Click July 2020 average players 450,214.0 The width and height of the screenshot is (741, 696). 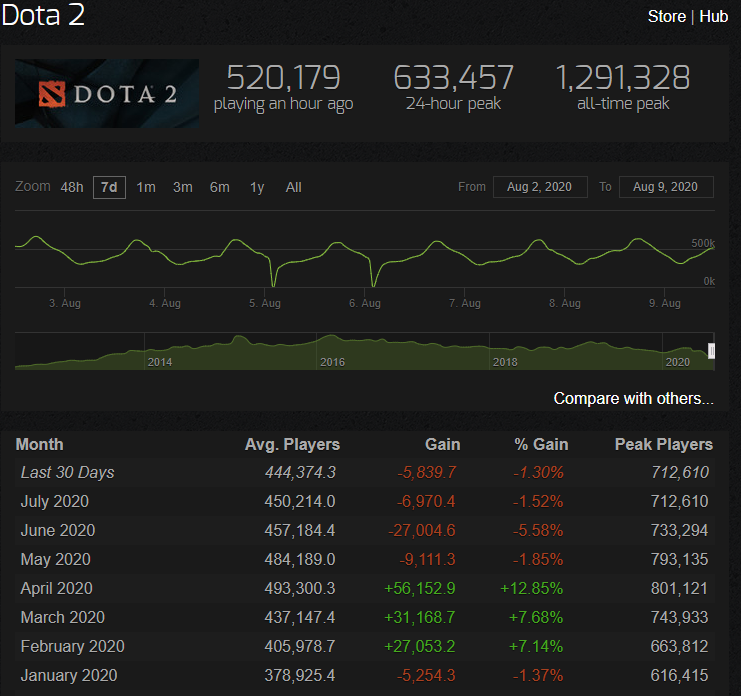(300, 501)
